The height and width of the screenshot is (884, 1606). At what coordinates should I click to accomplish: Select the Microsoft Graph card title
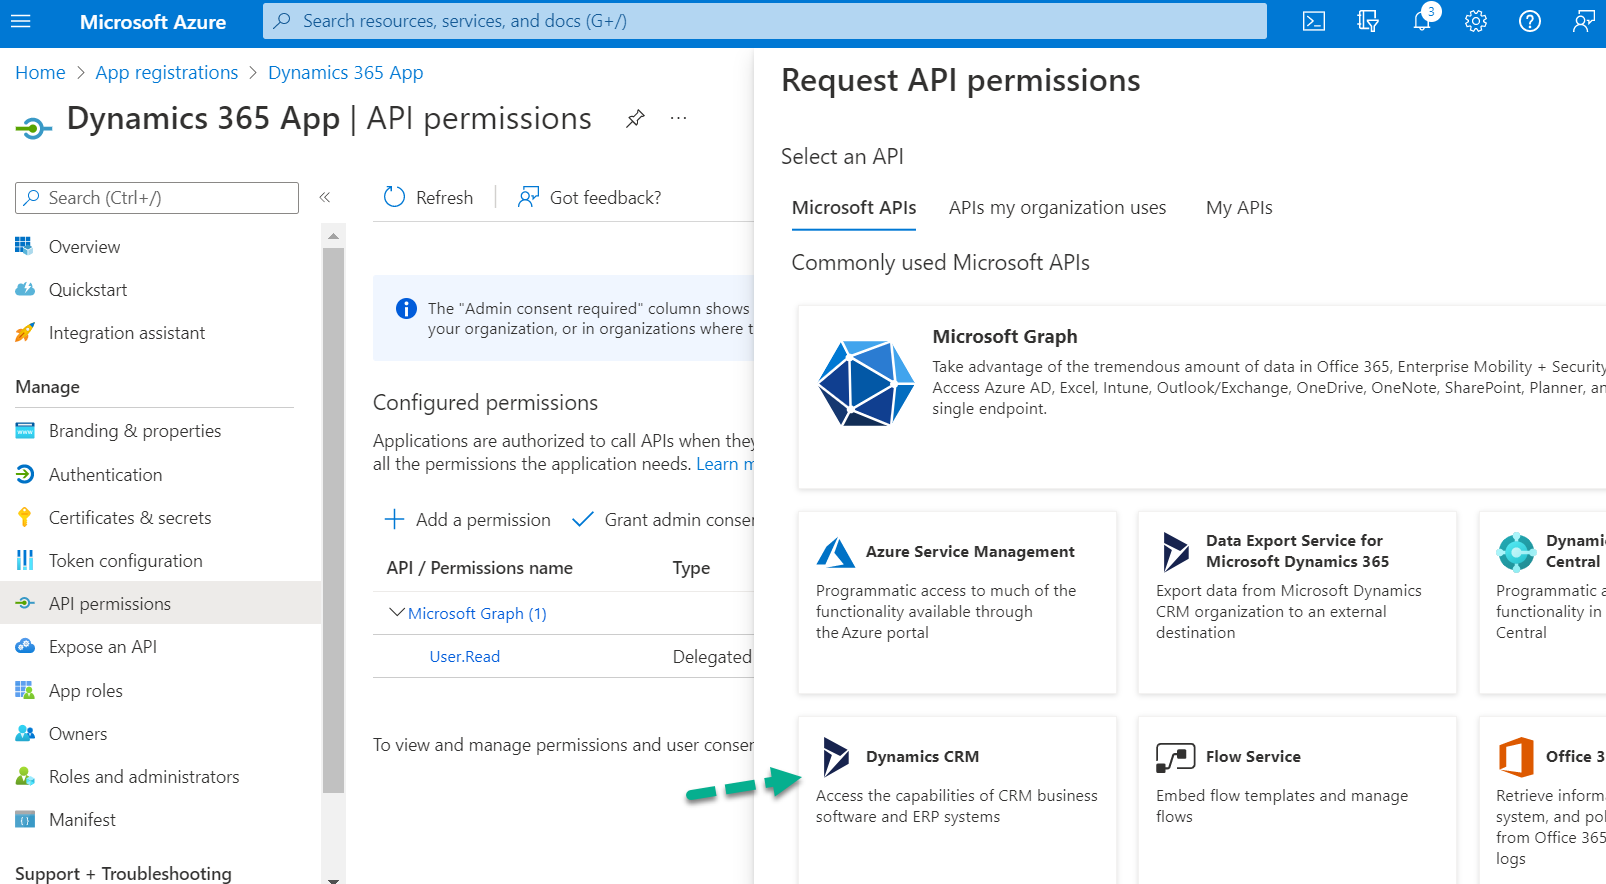[x=1005, y=337]
